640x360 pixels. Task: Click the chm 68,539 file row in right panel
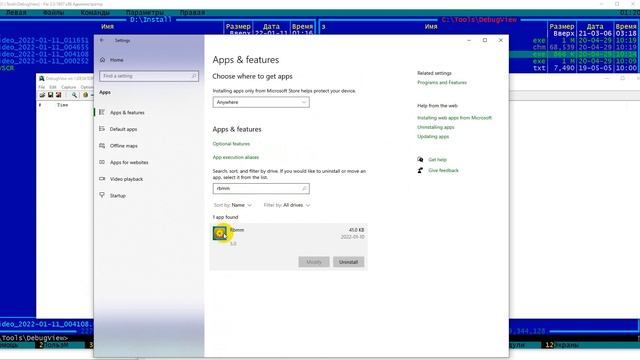tap(573, 47)
